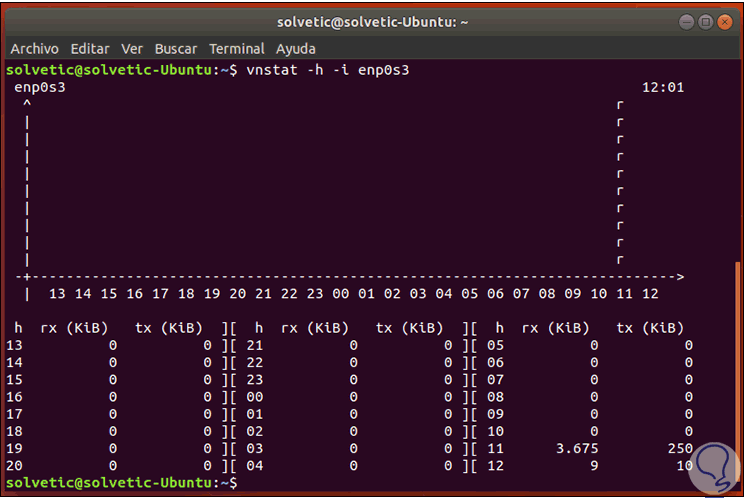Open the Editar menu
The image size is (744, 498).
point(90,49)
